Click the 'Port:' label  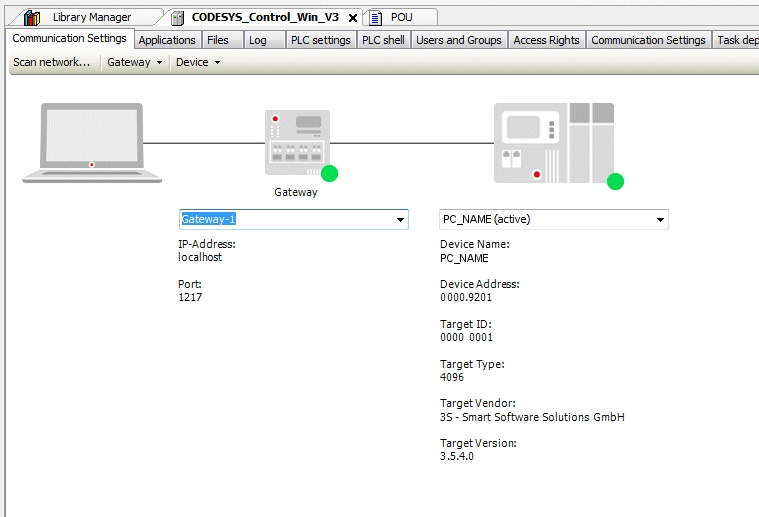pos(190,284)
